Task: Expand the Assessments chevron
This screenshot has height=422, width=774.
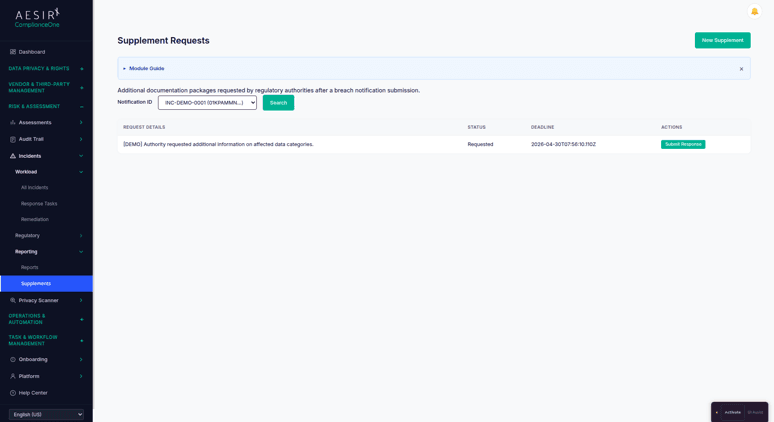Action: [x=81, y=122]
